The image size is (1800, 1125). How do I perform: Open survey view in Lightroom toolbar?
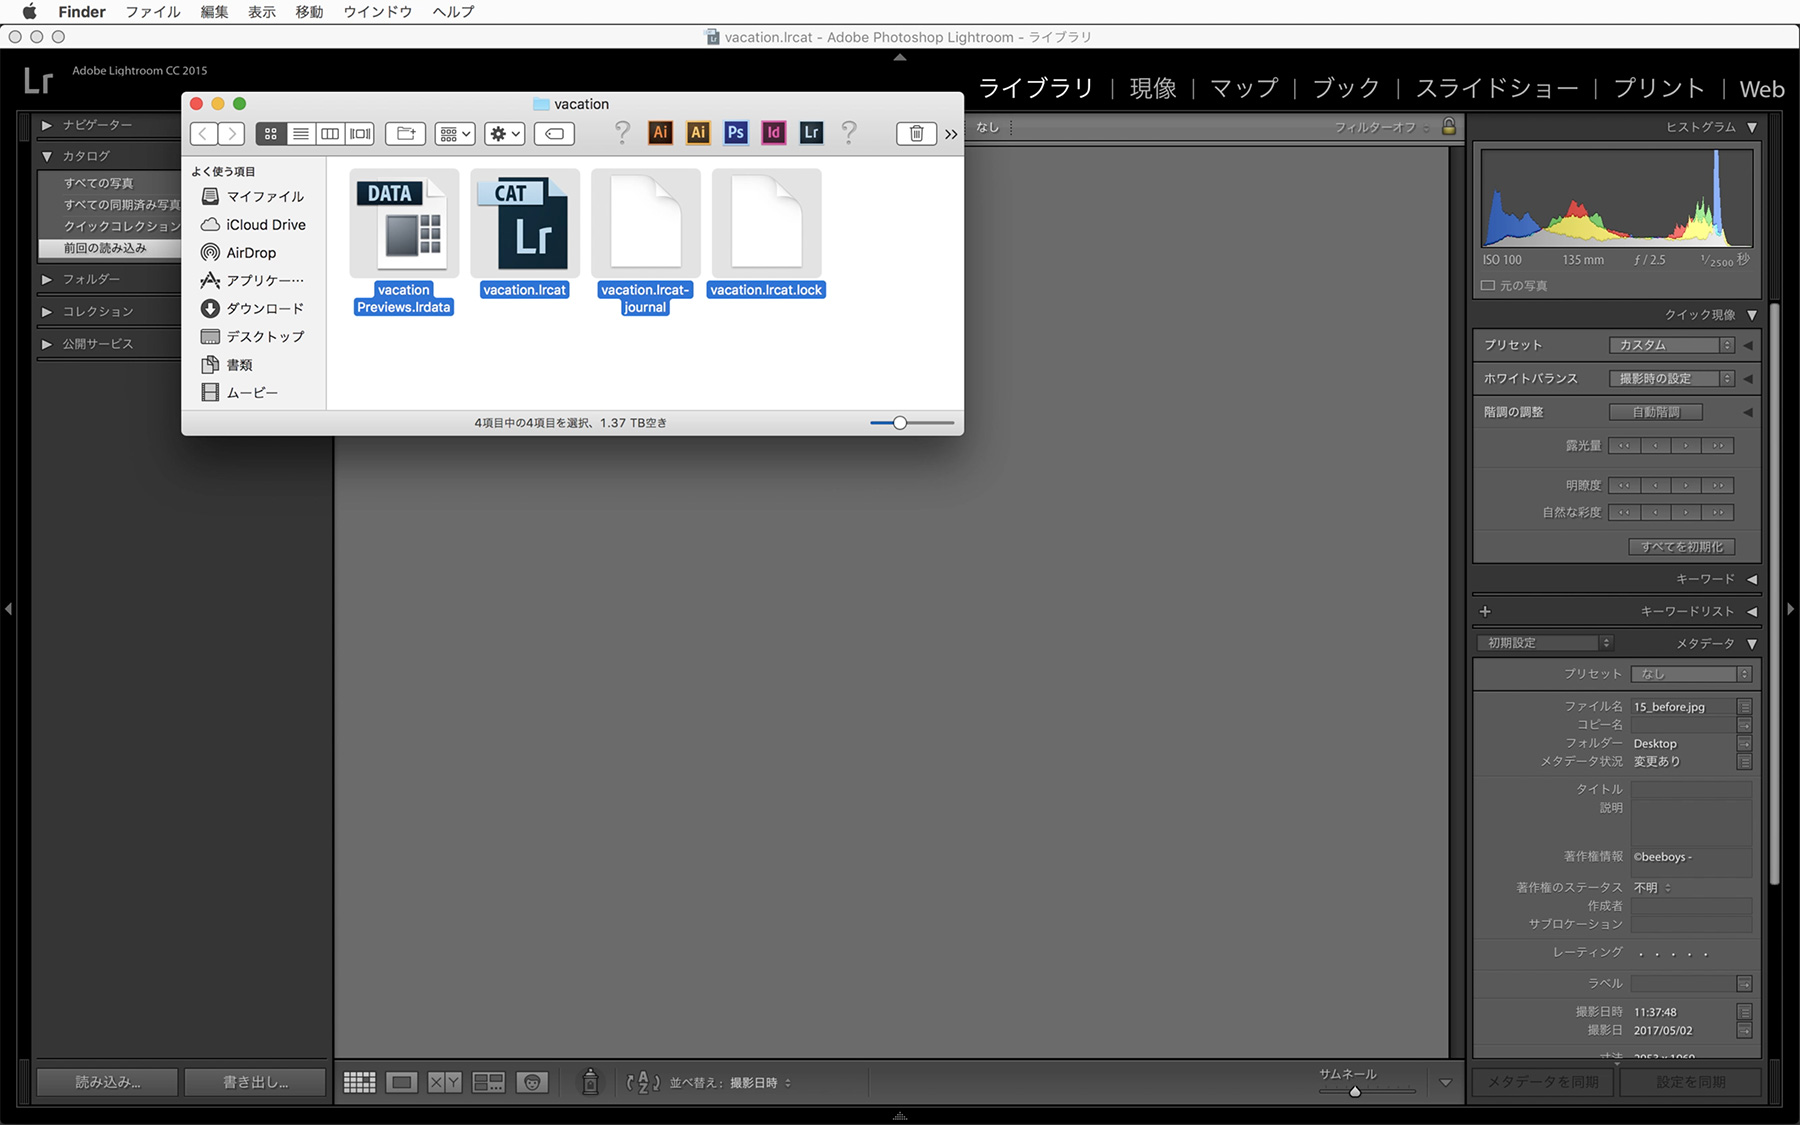click(x=488, y=1082)
